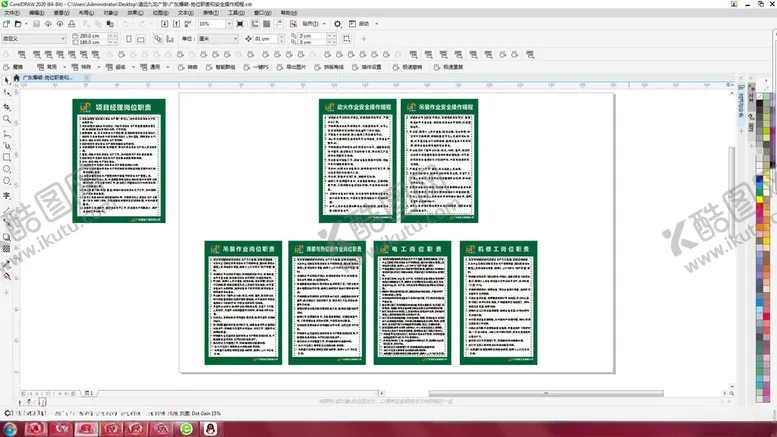Open the Options gear icon
The image size is (777, 437).
pos(337,24)
